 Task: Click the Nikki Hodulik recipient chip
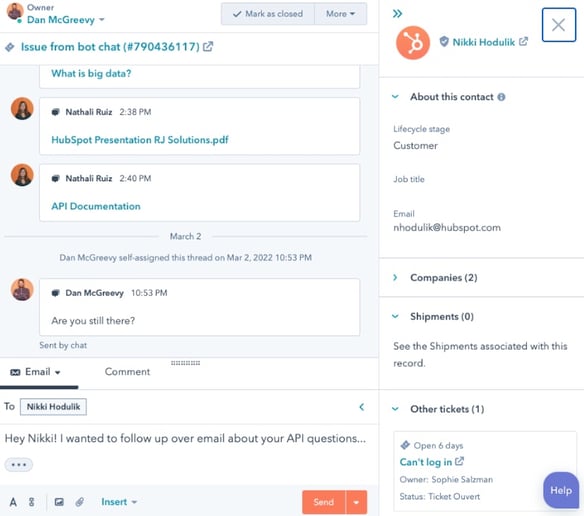click(x=53, y=407)
